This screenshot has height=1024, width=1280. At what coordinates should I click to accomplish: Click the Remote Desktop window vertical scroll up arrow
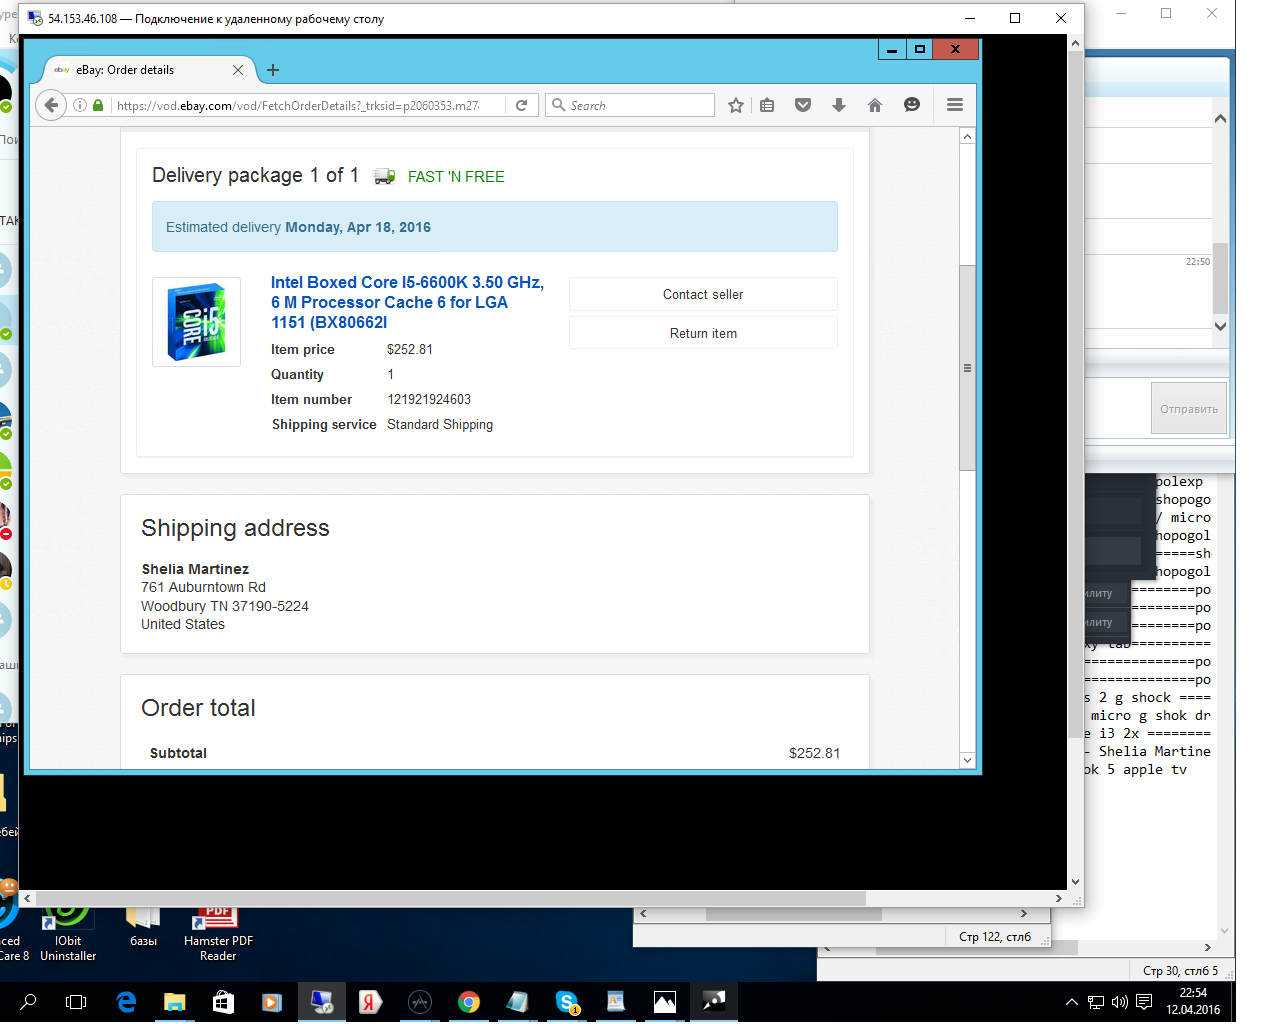pyautogui.click(x=1075, y=43)
